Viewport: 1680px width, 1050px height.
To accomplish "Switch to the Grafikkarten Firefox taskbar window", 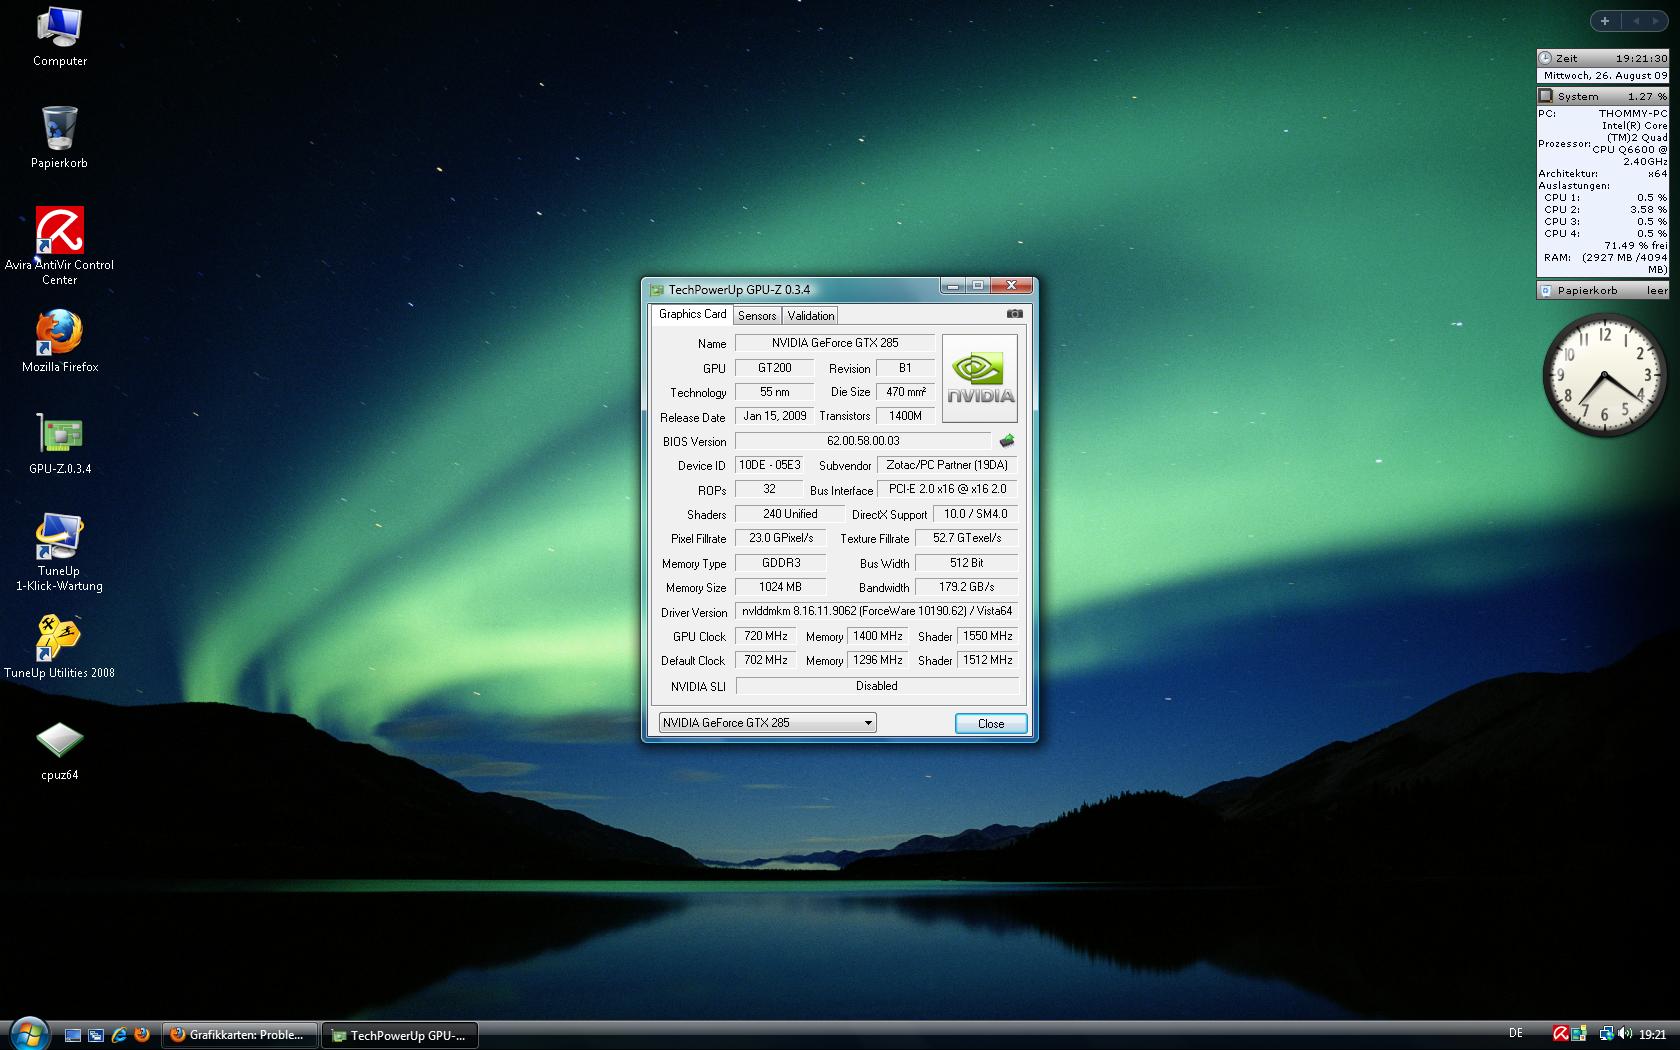I will (240, 1035).
